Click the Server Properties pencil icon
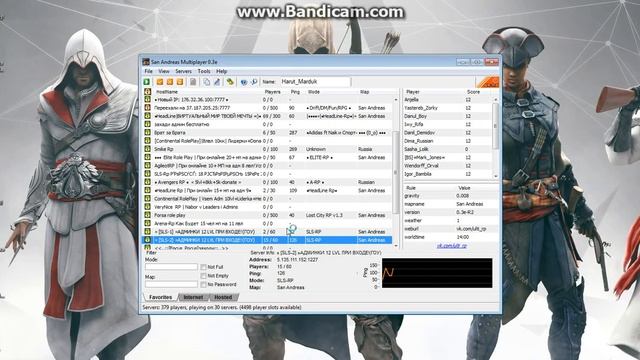Viewport: 640px width, 360px height. (x=217, y=82)
